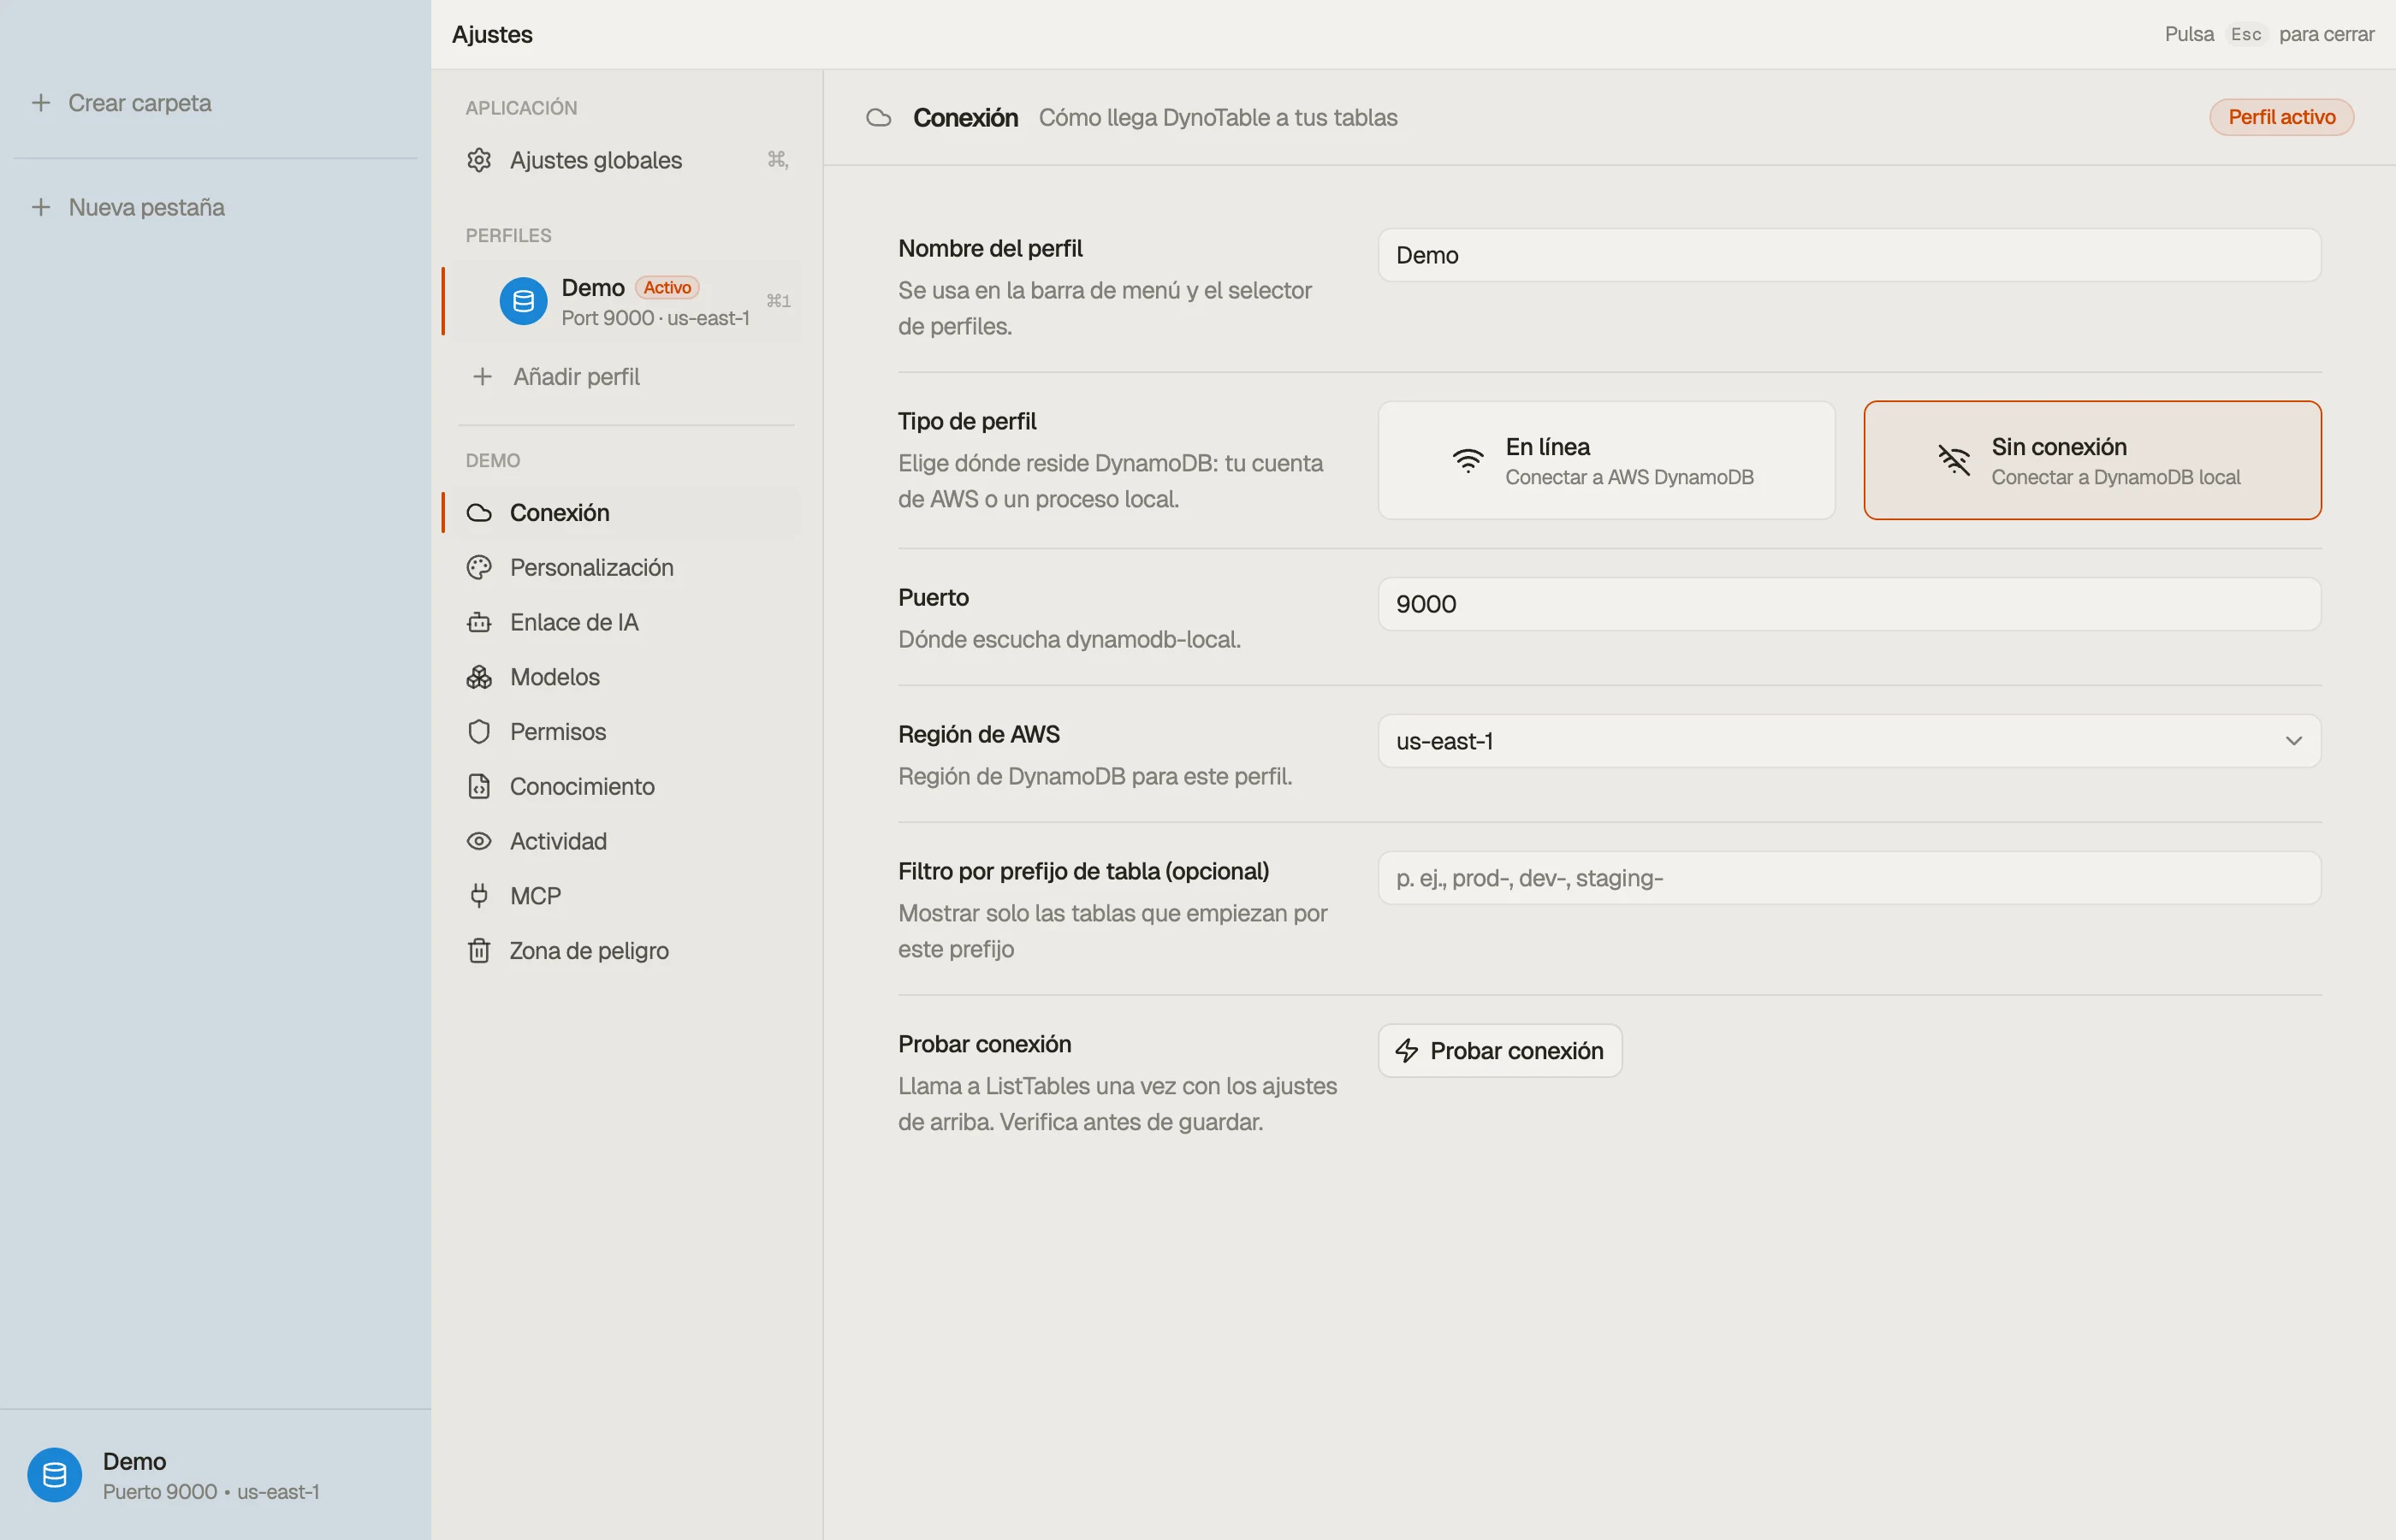Go to Personalización settings
2396x1540 pixels.
pos(625,568)
